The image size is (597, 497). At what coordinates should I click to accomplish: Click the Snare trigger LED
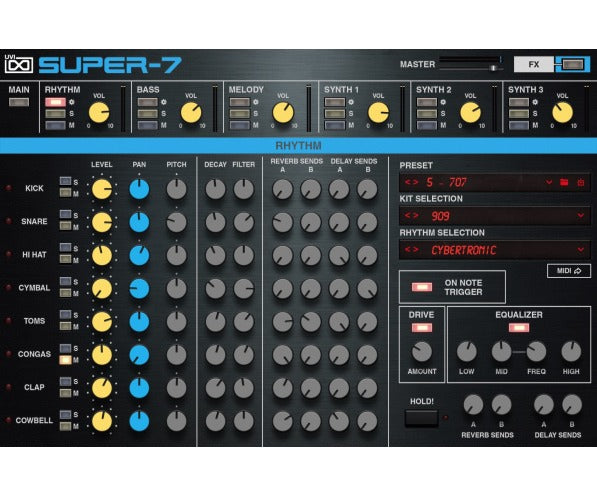(8, 221)
